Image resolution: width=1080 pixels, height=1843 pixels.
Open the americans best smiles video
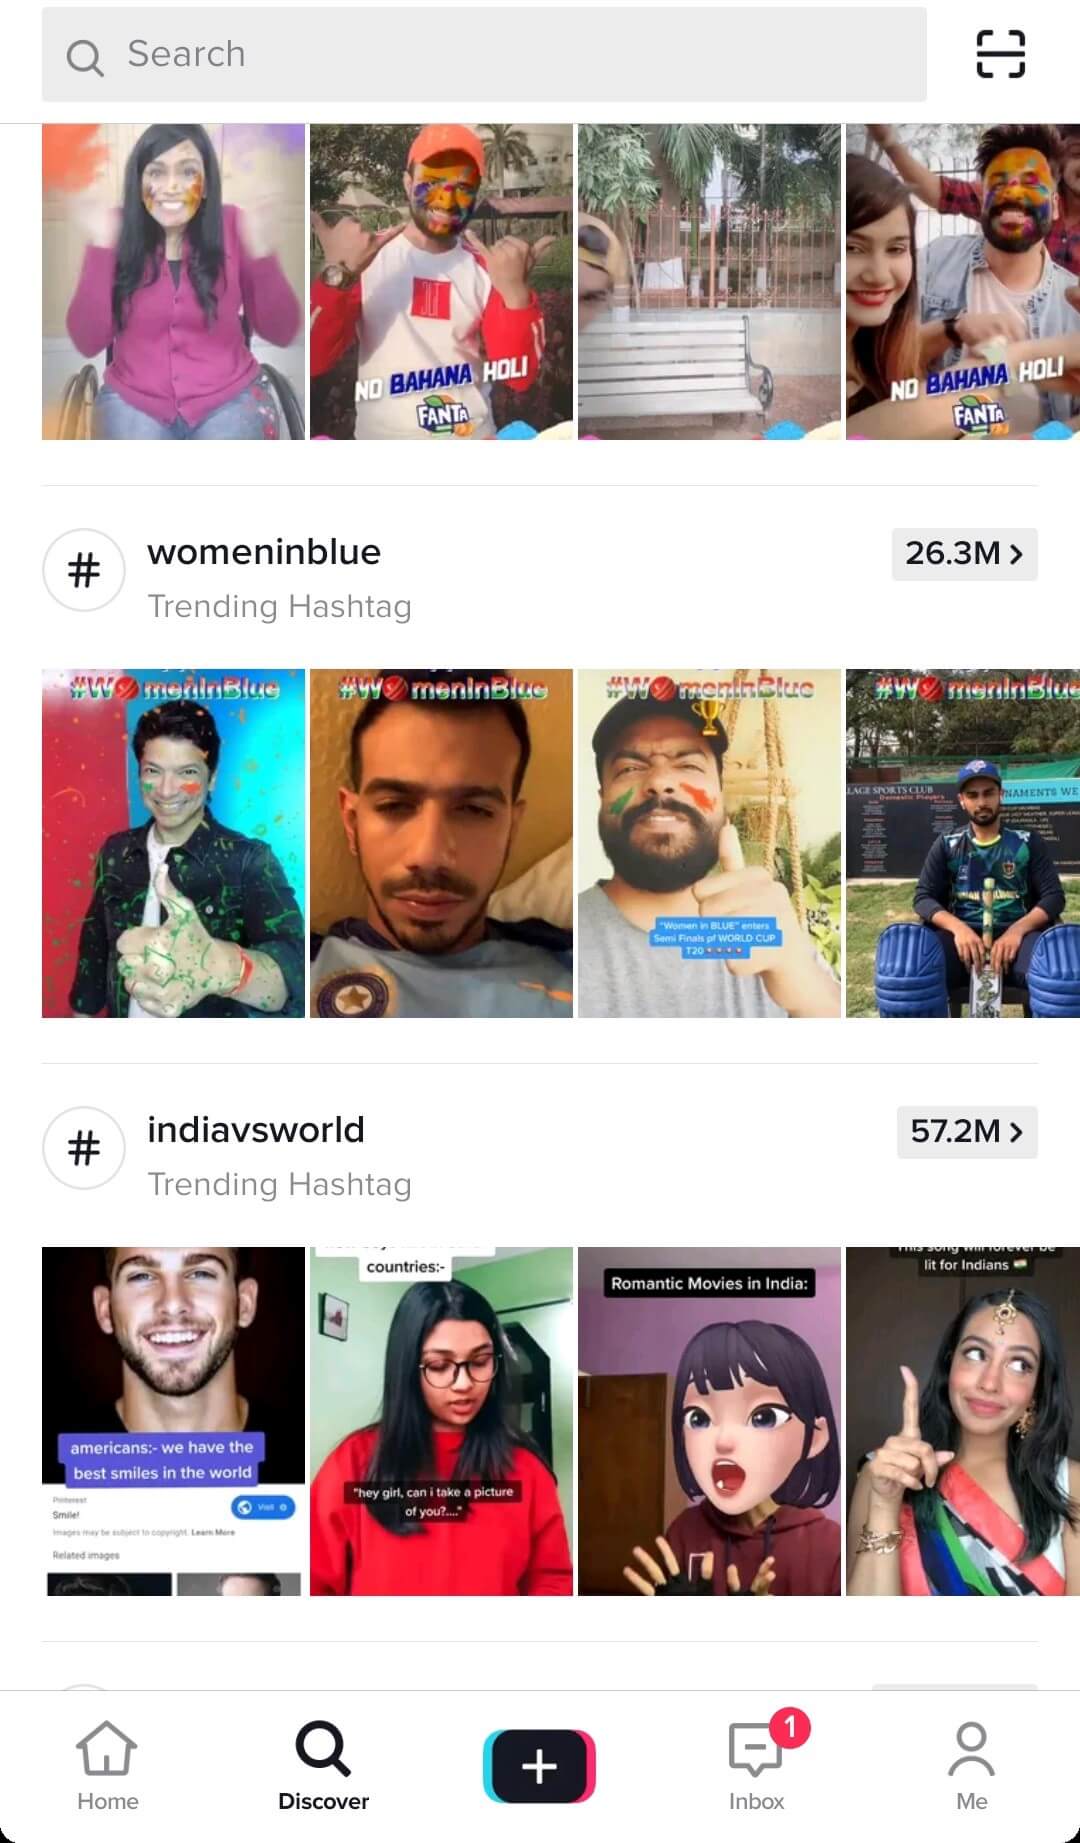[x=173, y=1421]
